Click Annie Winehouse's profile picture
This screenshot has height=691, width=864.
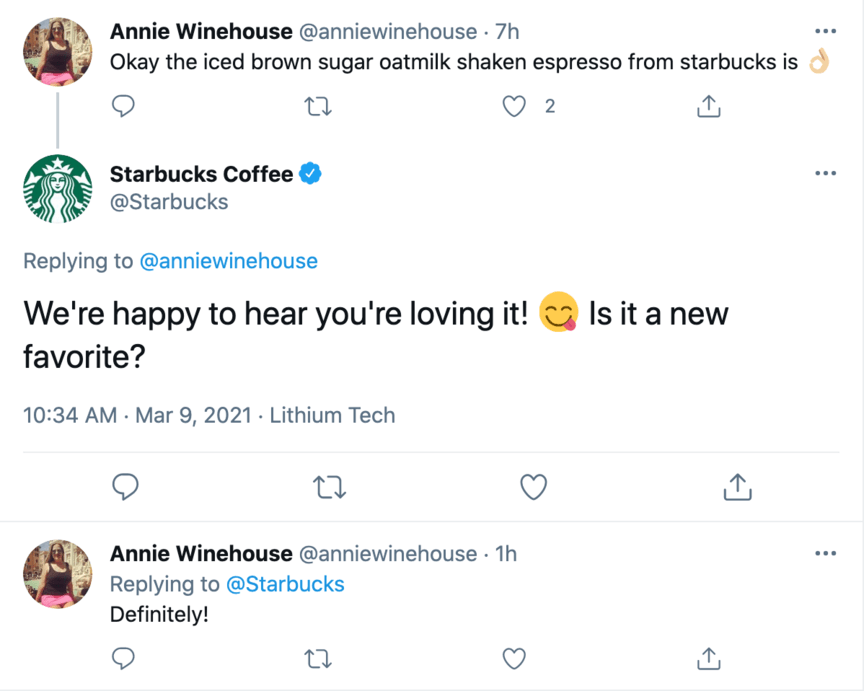point(57,51)
